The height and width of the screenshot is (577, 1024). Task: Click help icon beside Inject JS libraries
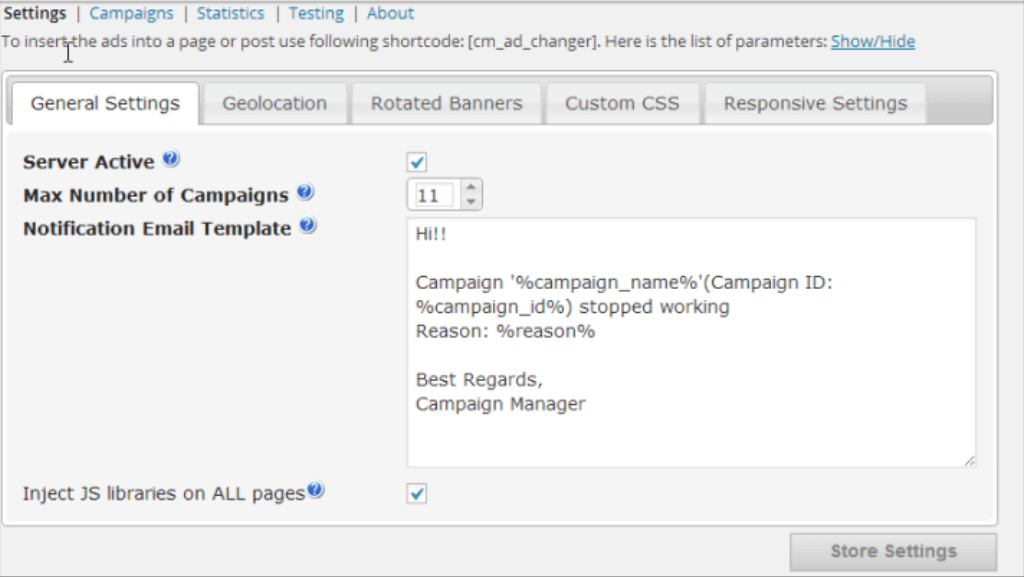tap(316, 491)
